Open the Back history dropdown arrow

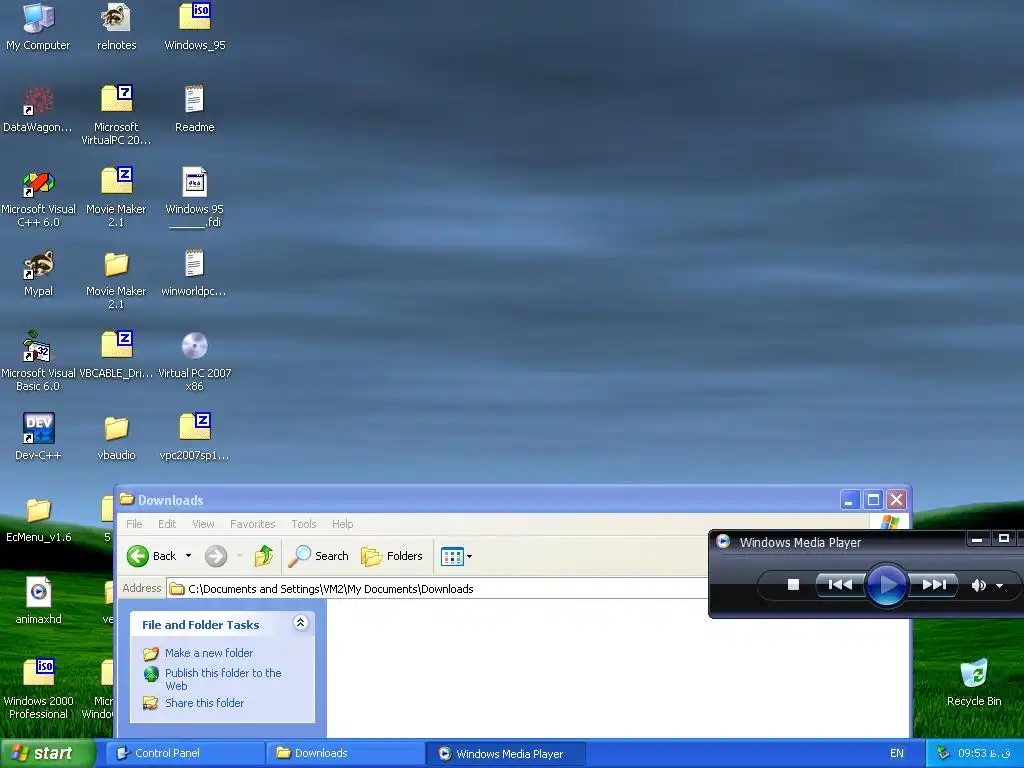[x=188, y=556]
